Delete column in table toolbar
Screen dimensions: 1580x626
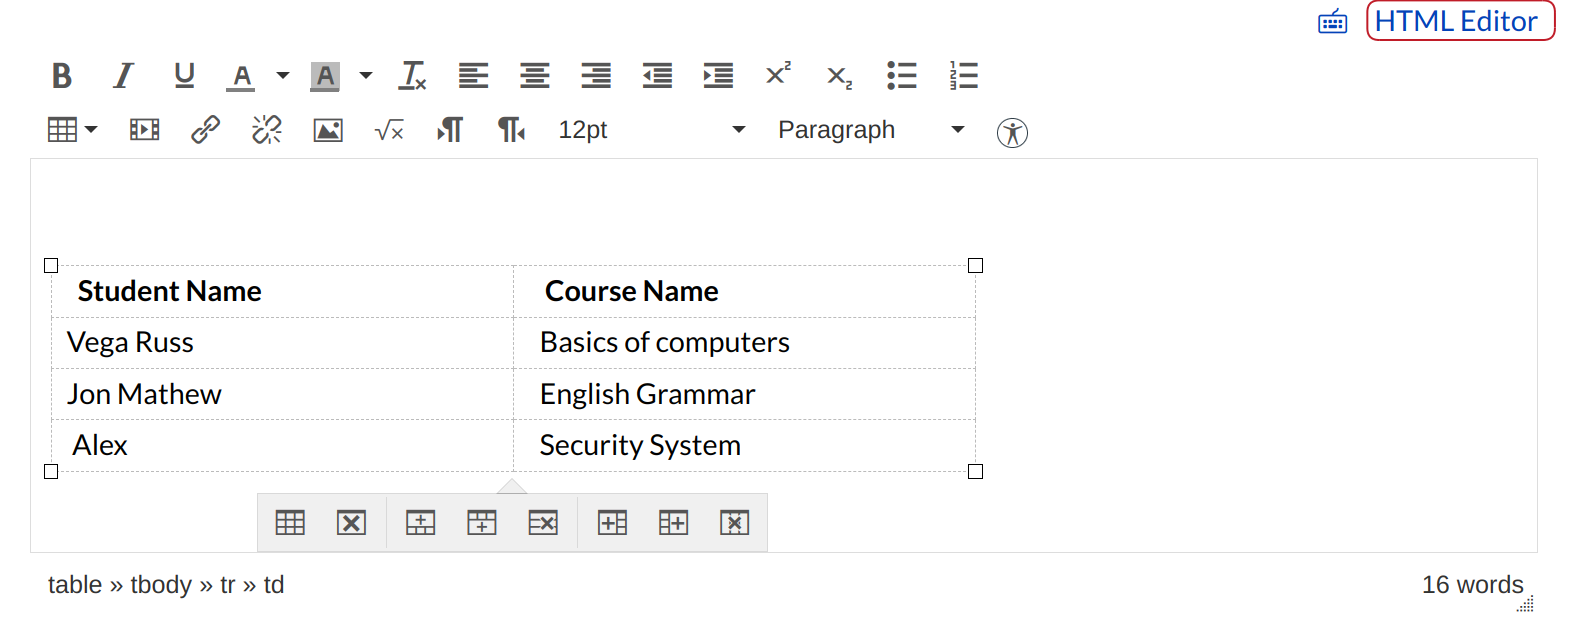734,523
